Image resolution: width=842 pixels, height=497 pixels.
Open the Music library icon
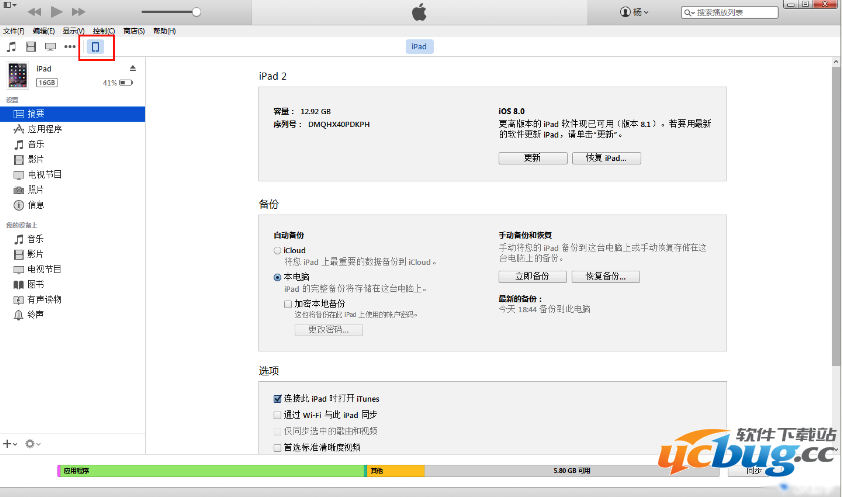[x=11, y=47]
